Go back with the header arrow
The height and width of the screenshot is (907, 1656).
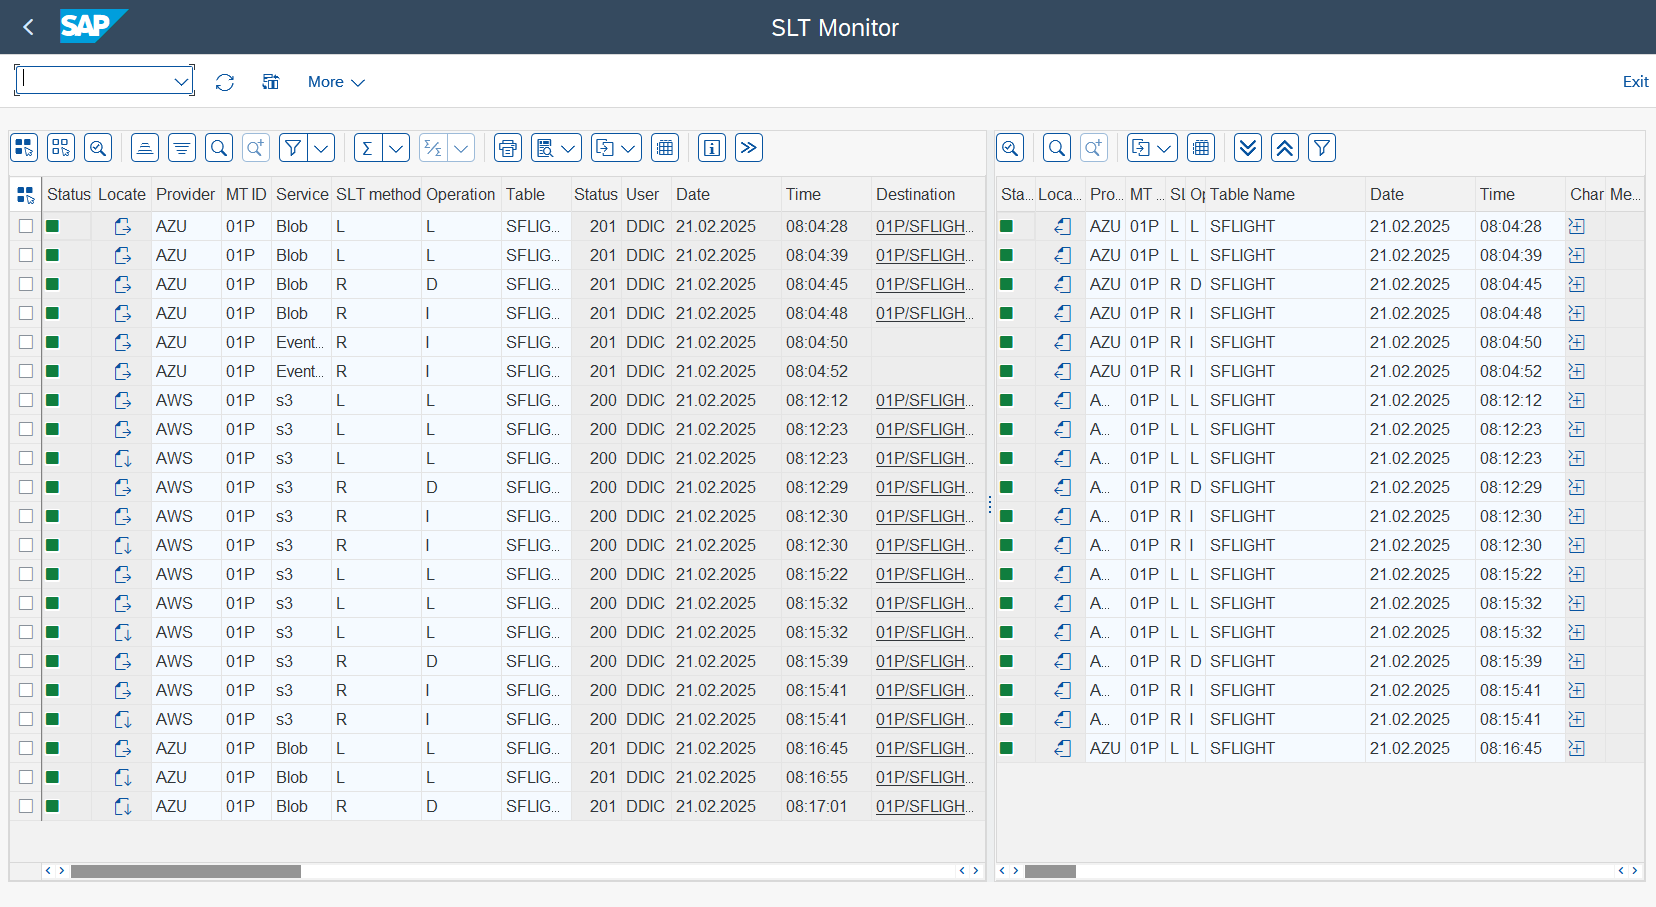click(28, 27)
